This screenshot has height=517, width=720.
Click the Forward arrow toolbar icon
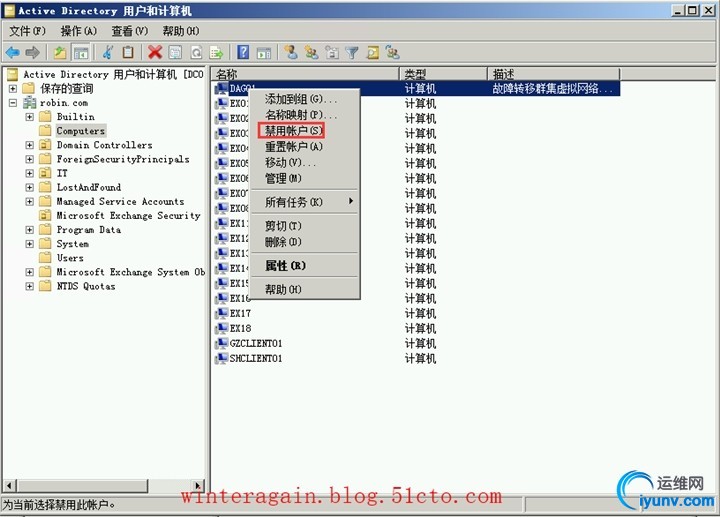[x=32, y=53]
